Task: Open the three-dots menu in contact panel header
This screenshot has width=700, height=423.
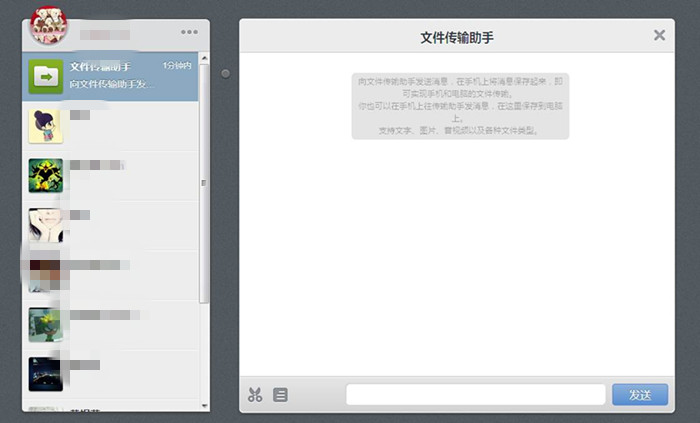Action: tap(189, 32)
